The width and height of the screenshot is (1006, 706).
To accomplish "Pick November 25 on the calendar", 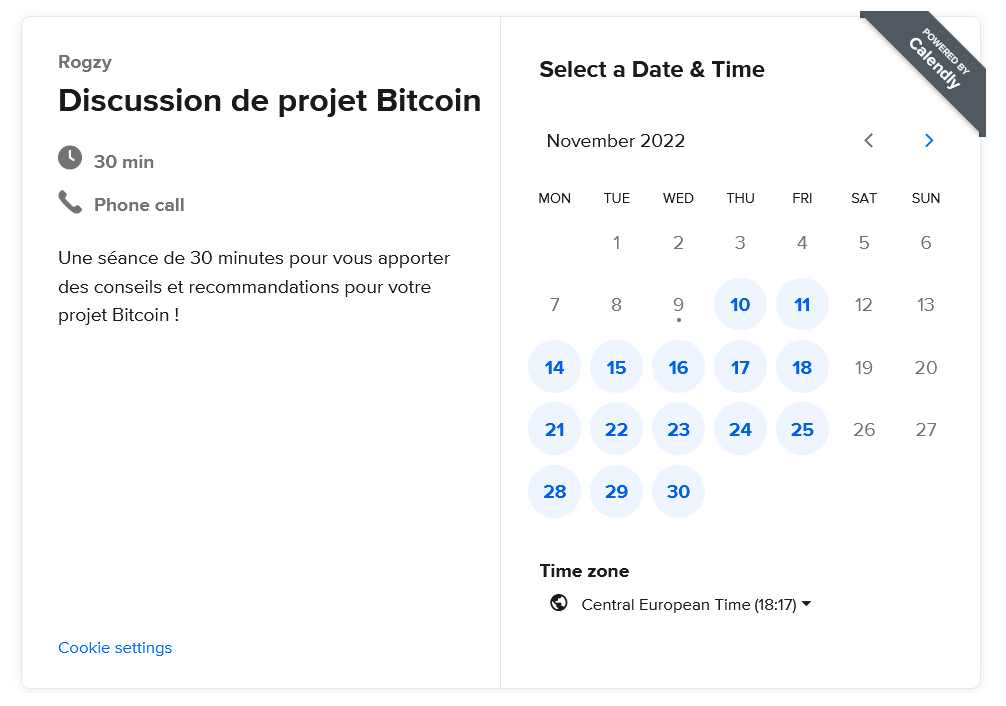I will [x=802, y=429].
